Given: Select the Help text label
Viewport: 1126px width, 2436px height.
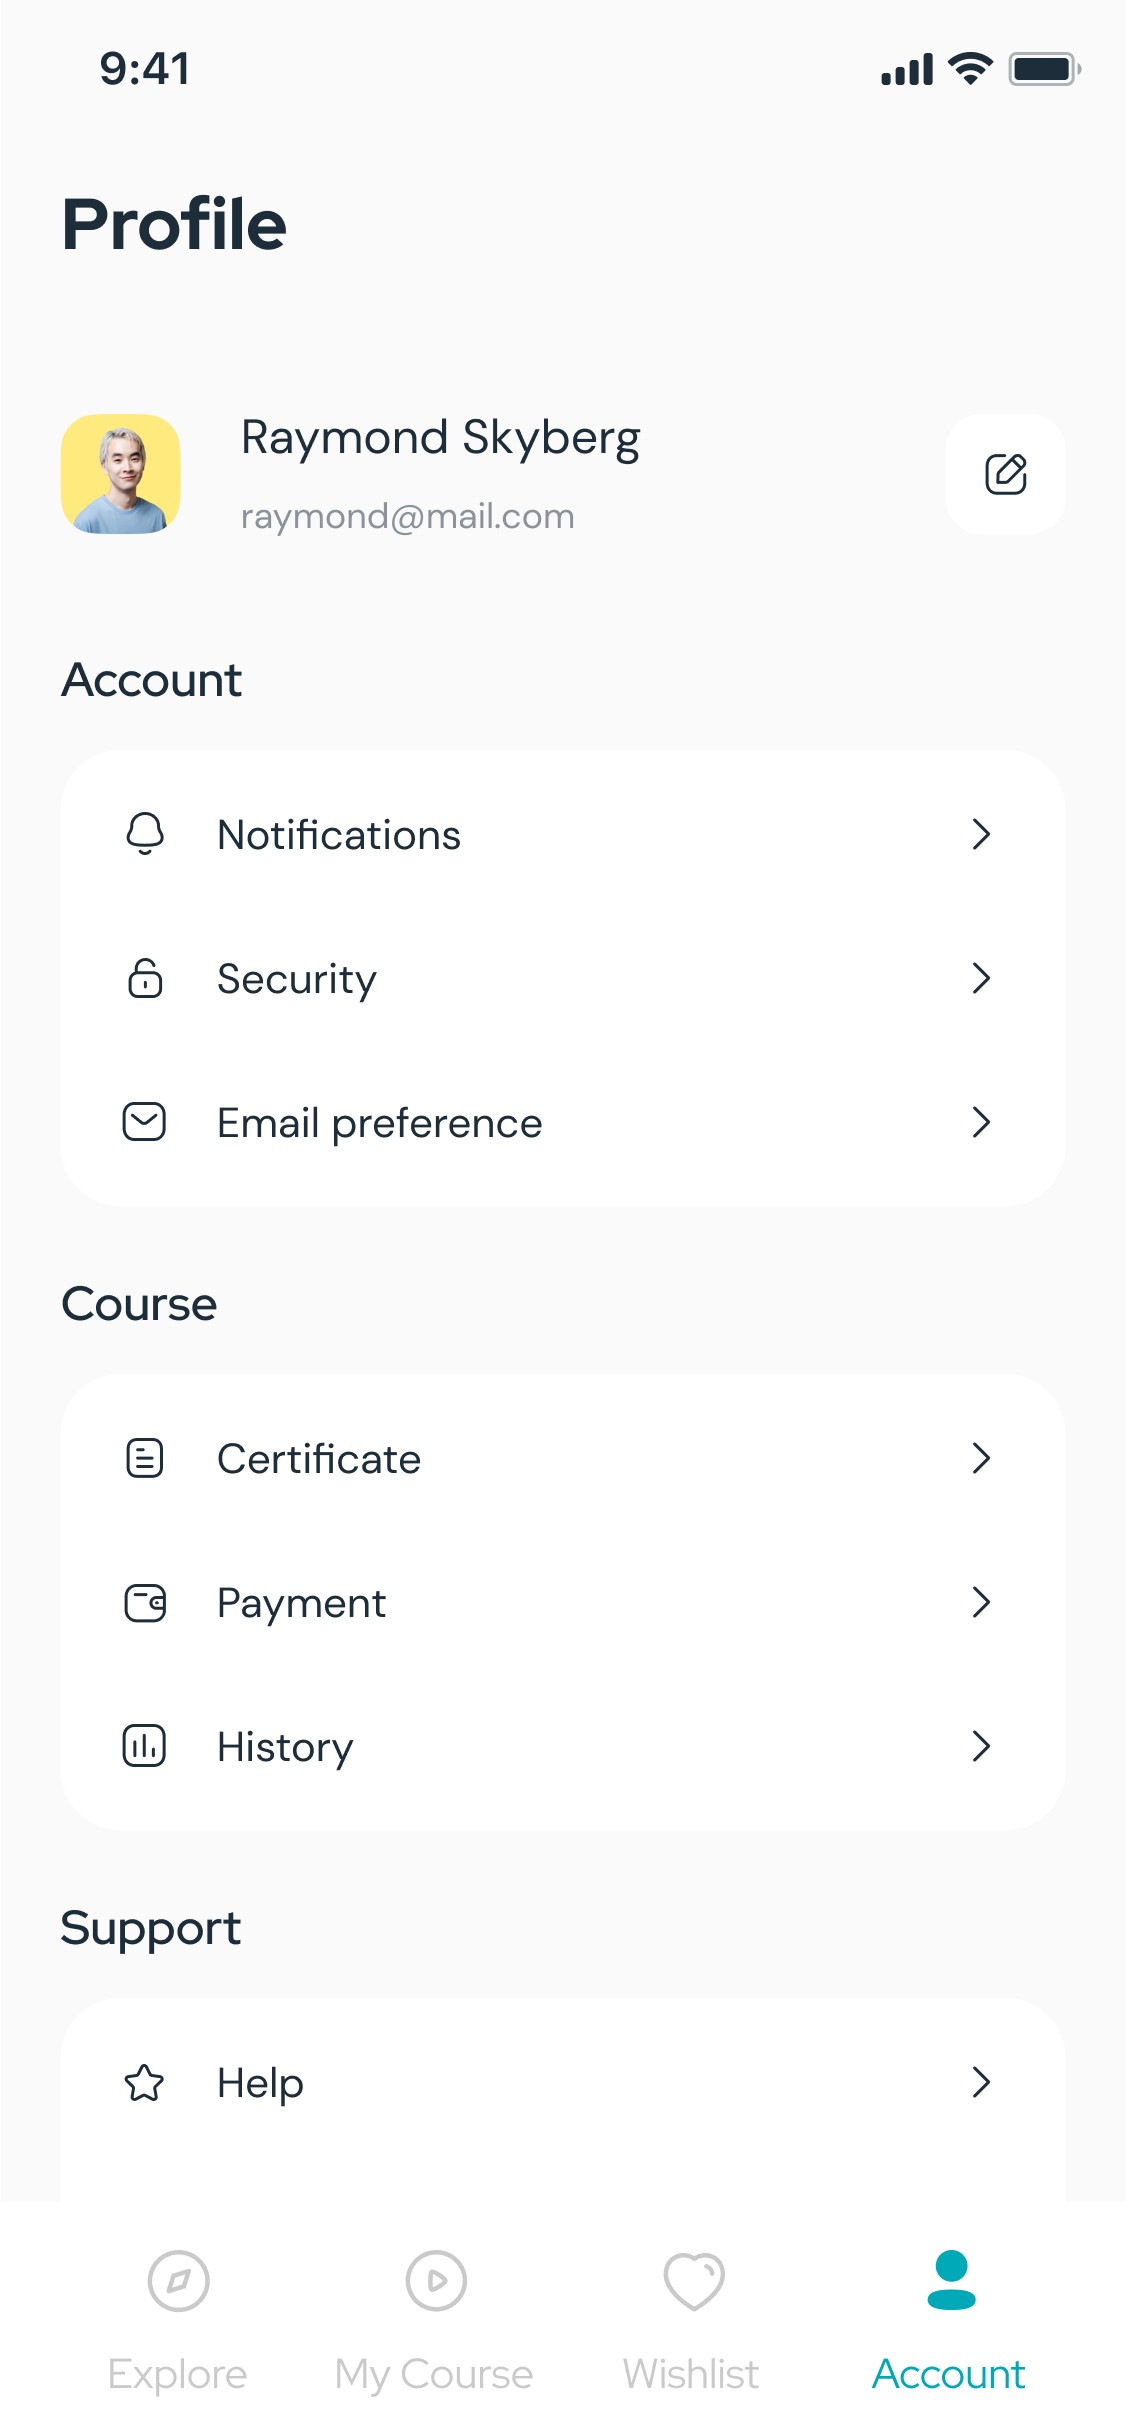Looking at the screenshot, I should [260, 2083].
